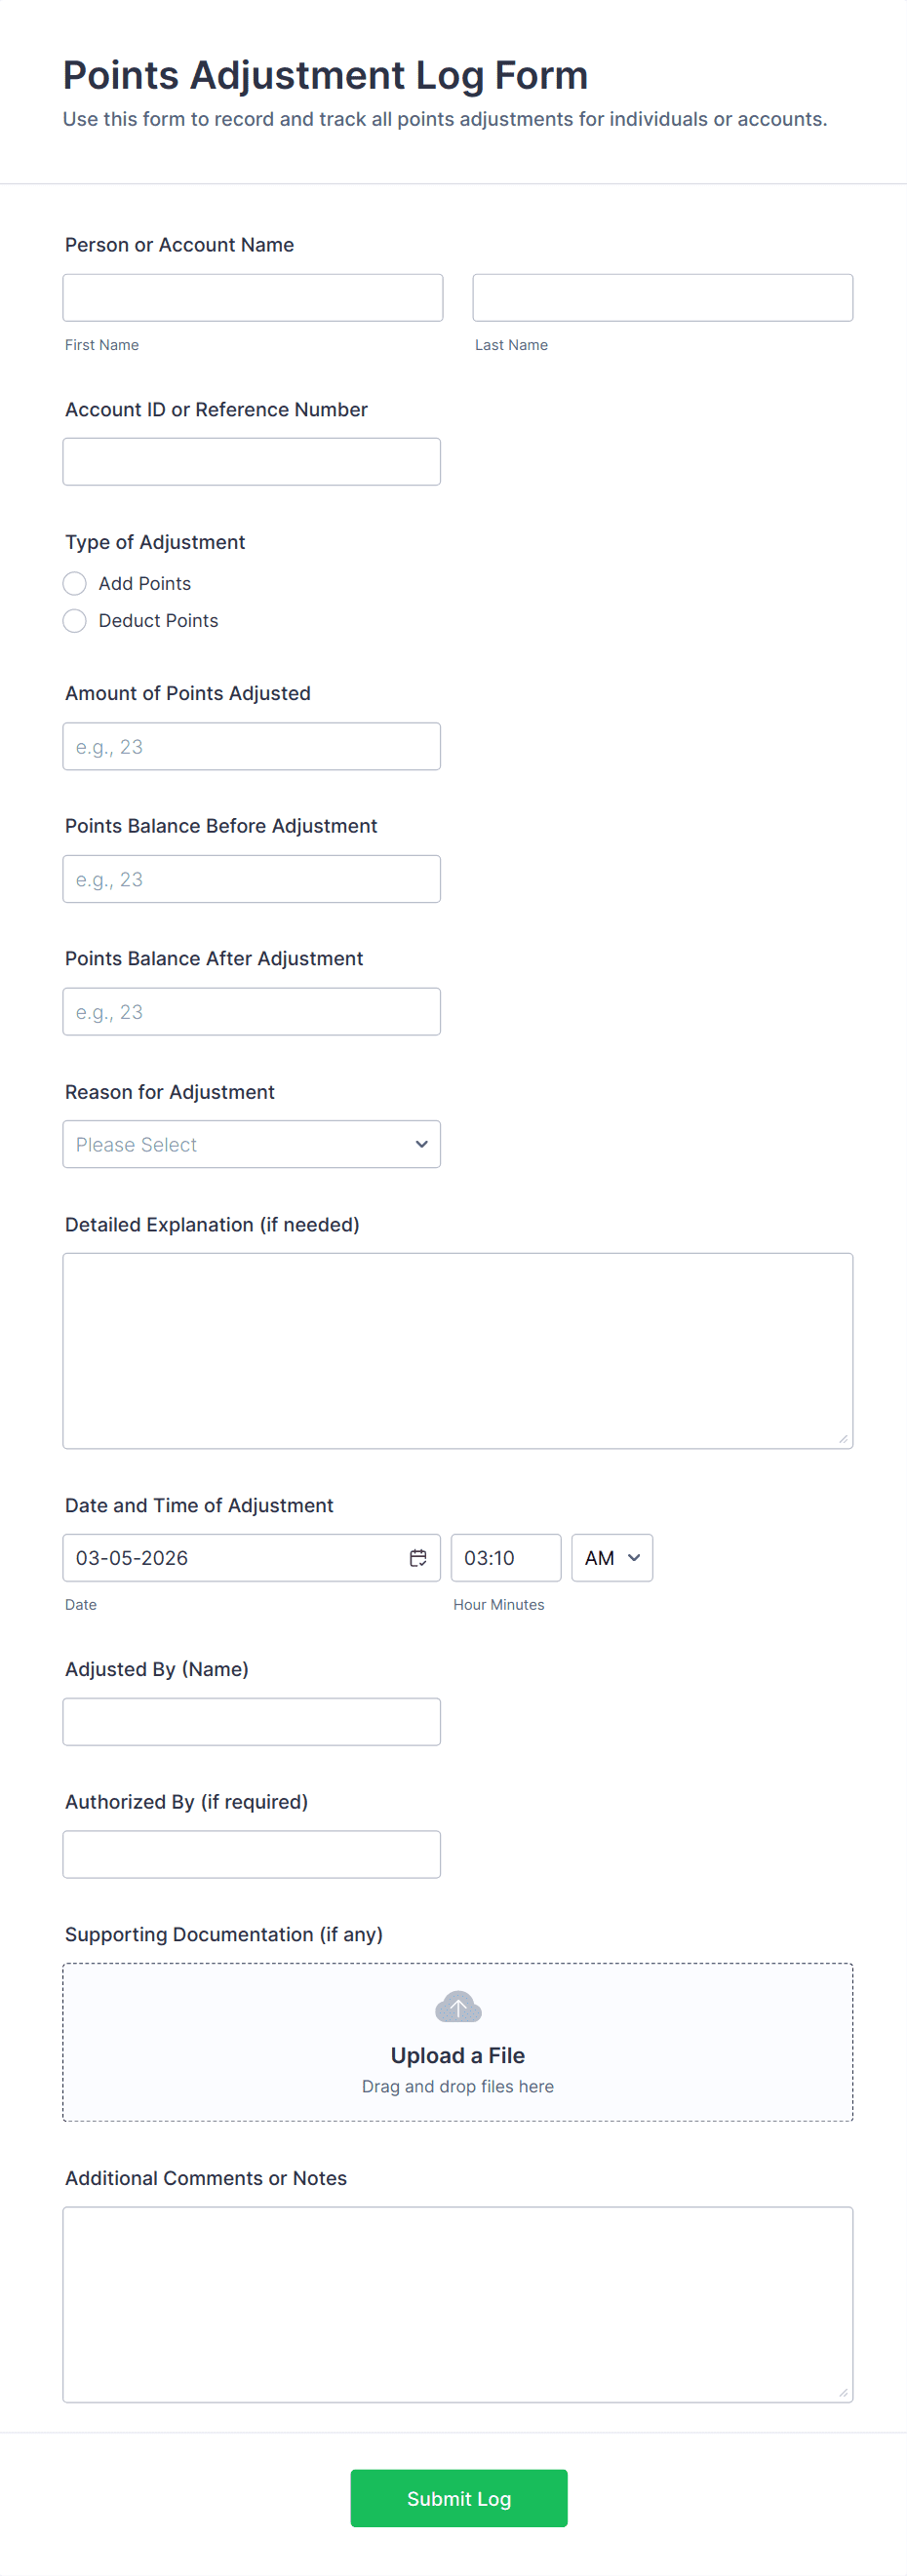Click the date field showing 03-05-2026
The height and width of the screenshot is (2576, 907).
[230, 1557]
